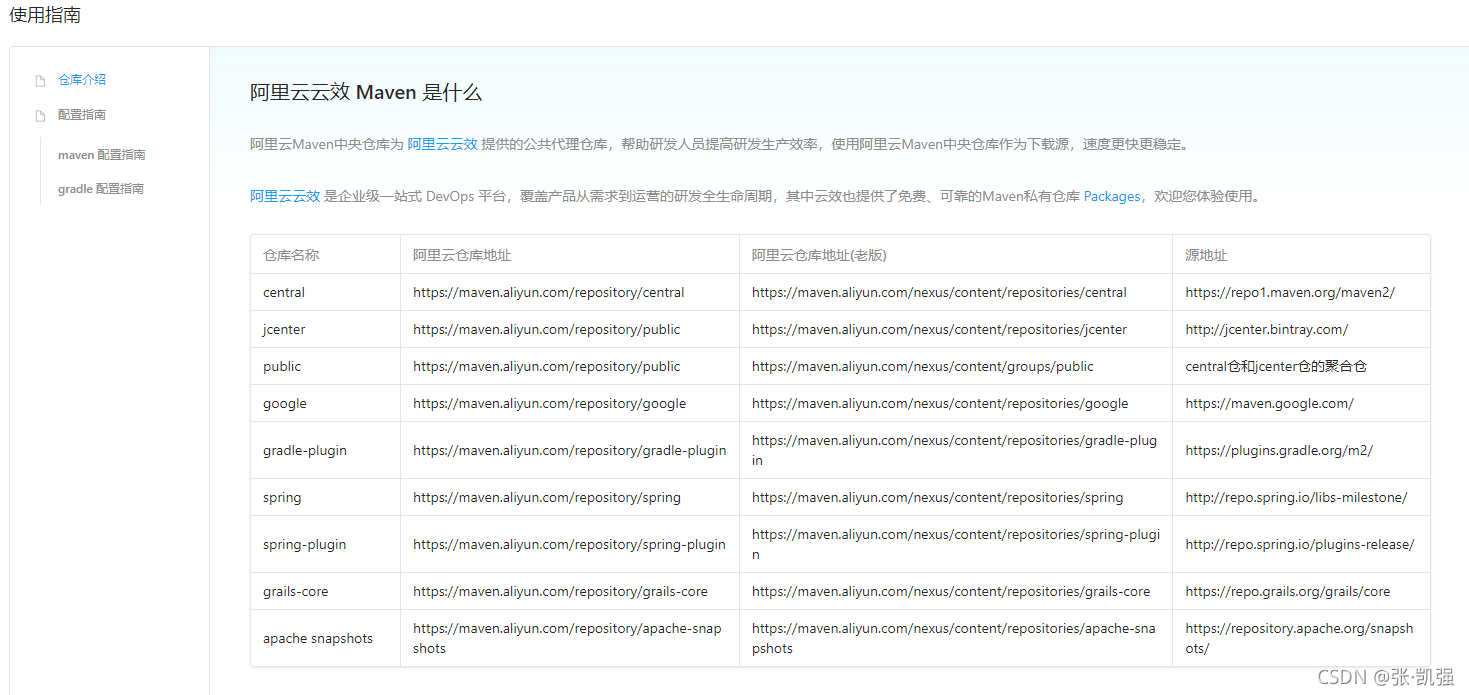Screen dimensions: 1469x695
Task: Click the source http://jcenter.bintray.com/
Action: tap(1267, 330)
